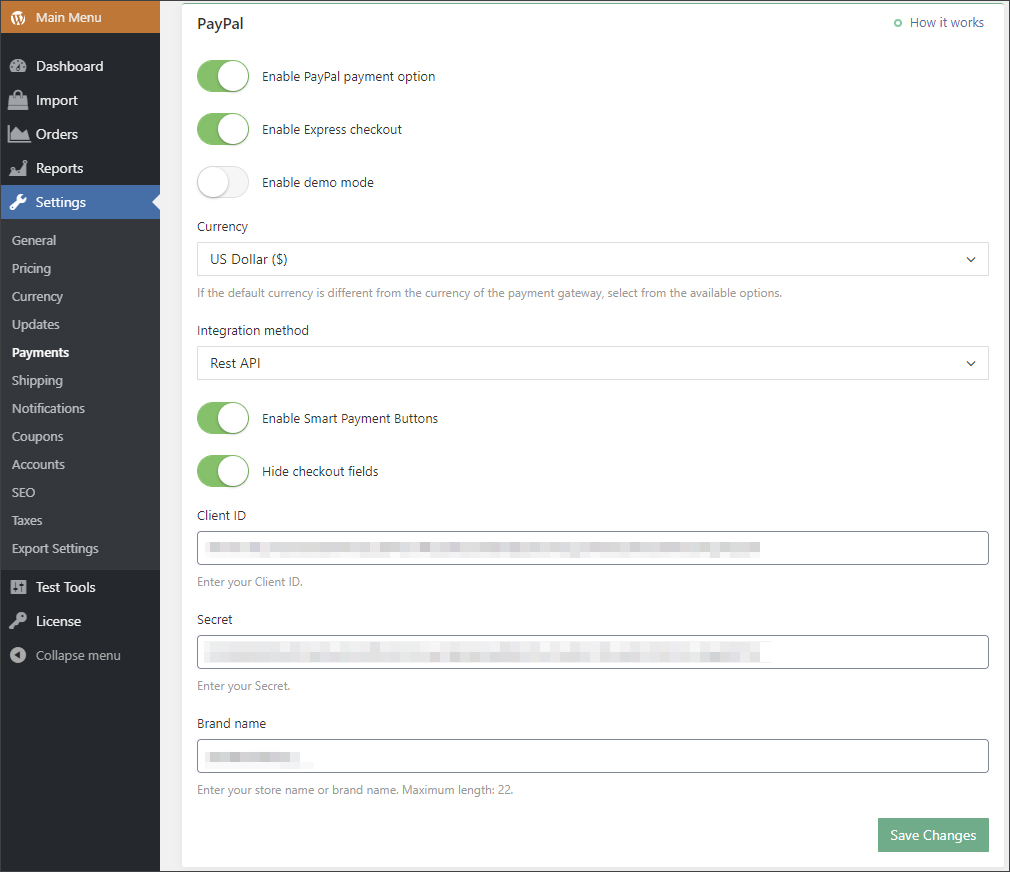Screen dimensions: 1010x872
Task: Click the Hide checkout fields label
Action: [320, 471]
